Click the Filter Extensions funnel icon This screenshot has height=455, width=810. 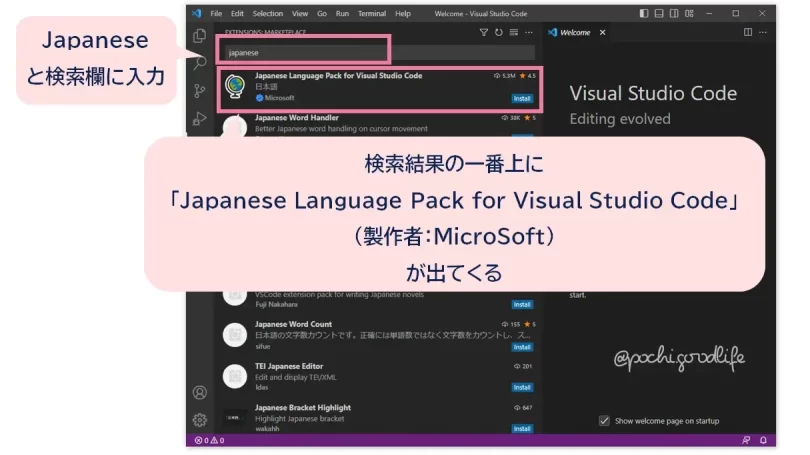pos(484,33)
